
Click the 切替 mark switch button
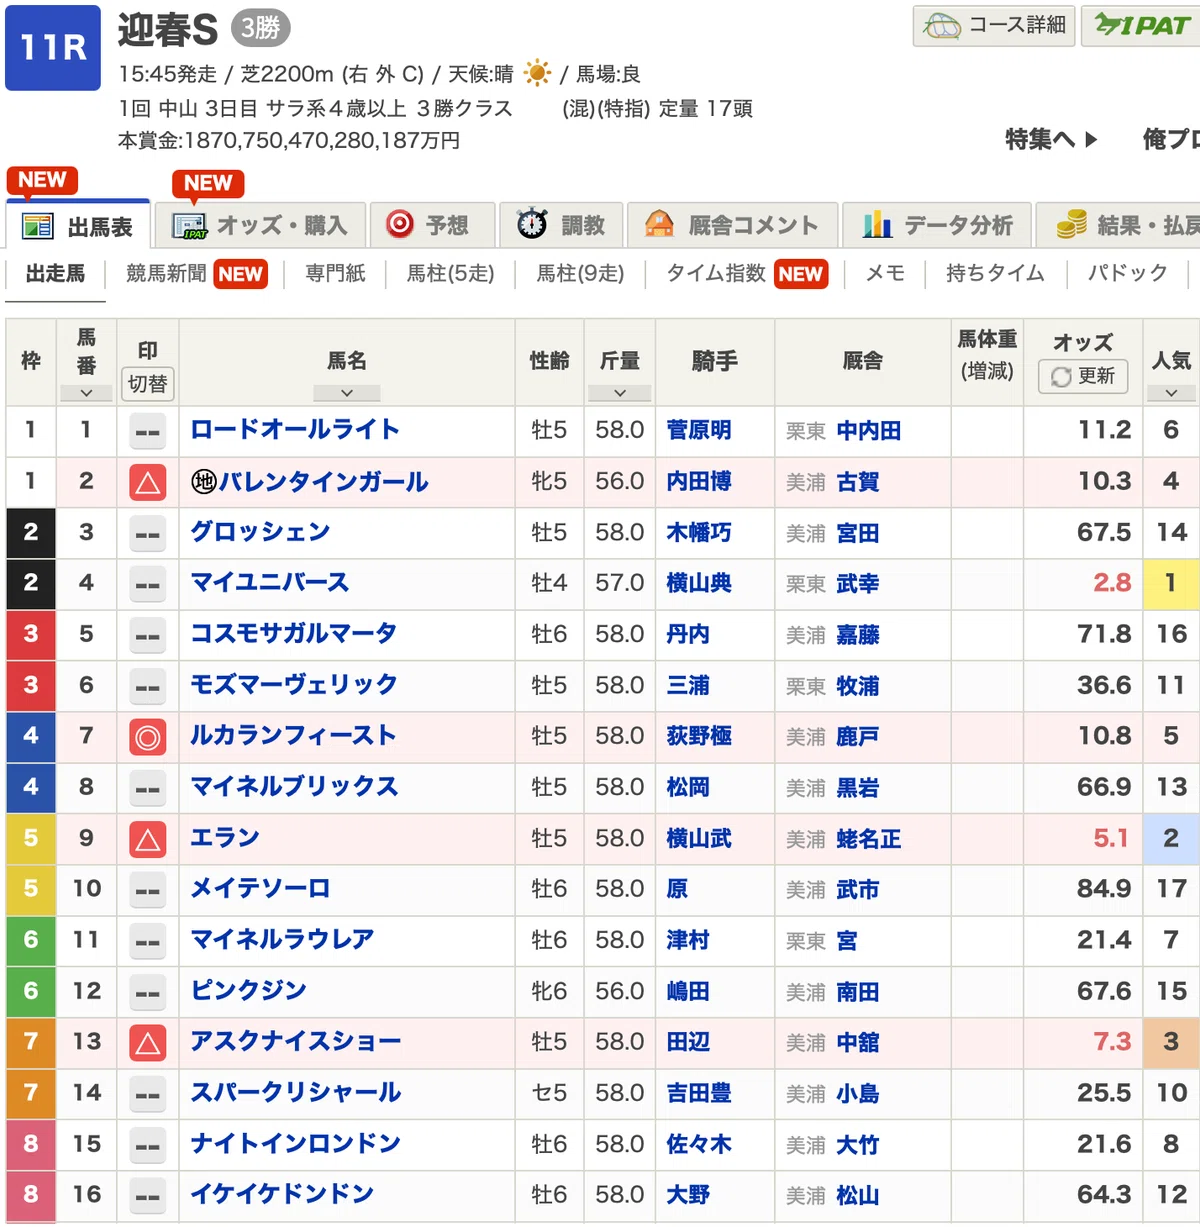point(148,384)
